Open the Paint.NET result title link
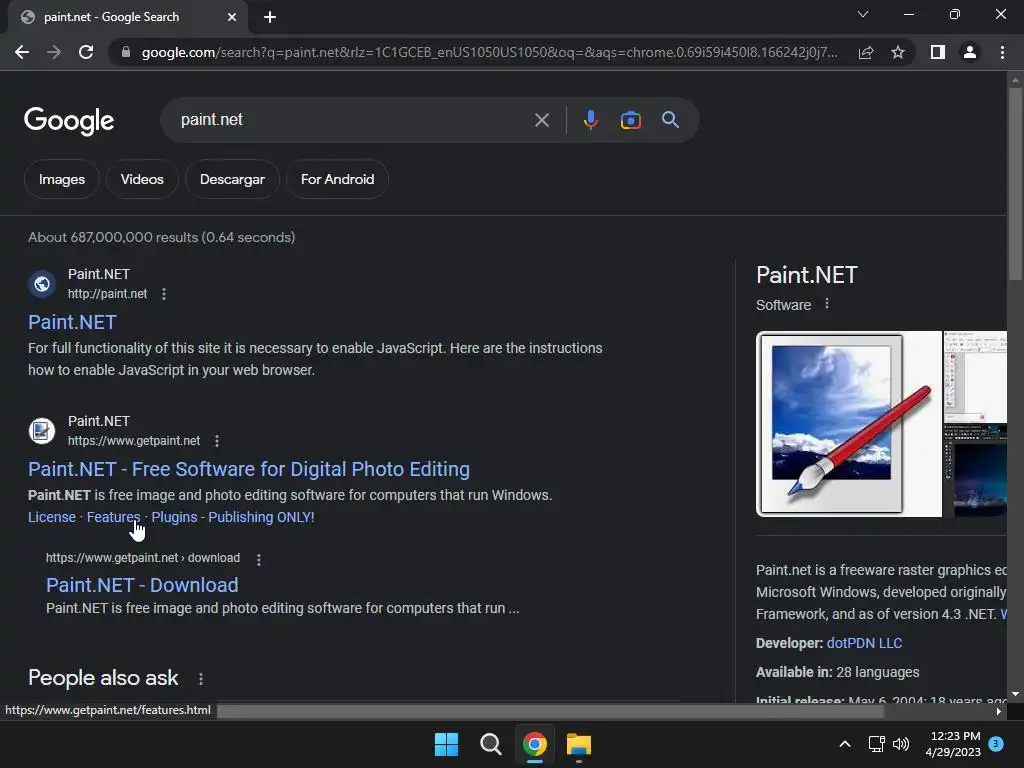 coord(72,322)
